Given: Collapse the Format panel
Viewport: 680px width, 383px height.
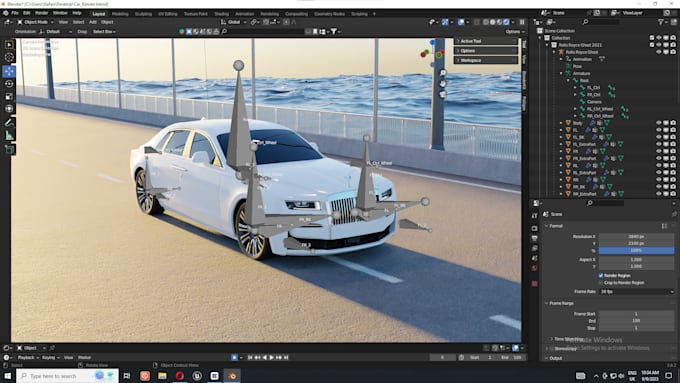Looking at the screenshot, I should (x=555, y=226).
